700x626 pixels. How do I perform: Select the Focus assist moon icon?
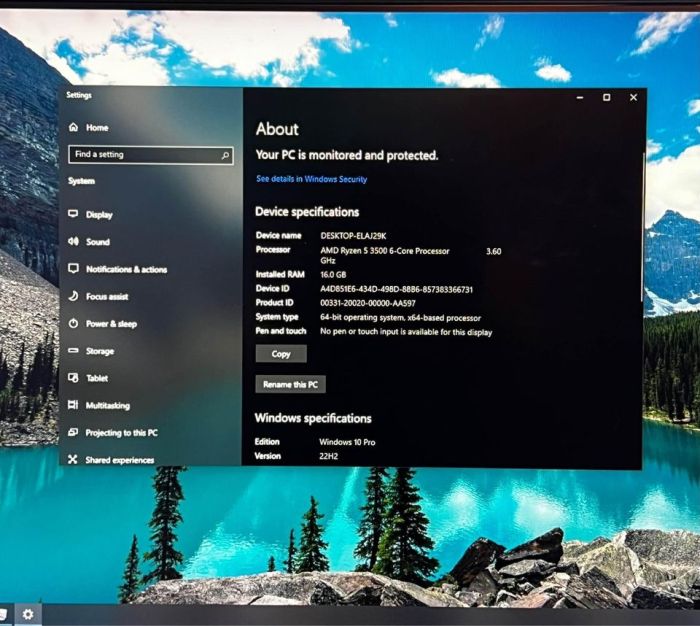point(73,296)
